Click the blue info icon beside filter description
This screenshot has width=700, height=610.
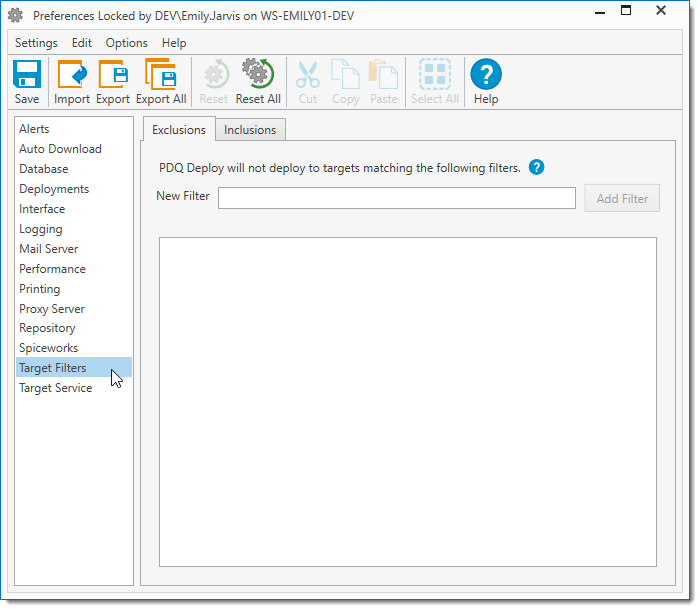click(x=536, y=168)
